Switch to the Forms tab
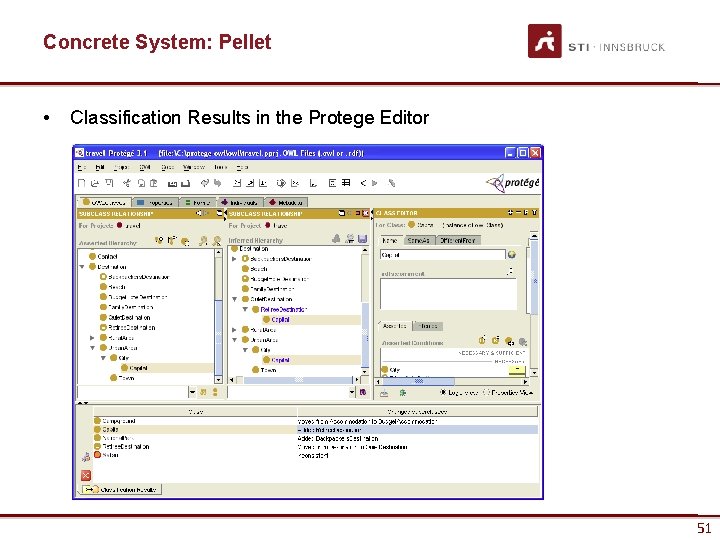 (198, 202)
